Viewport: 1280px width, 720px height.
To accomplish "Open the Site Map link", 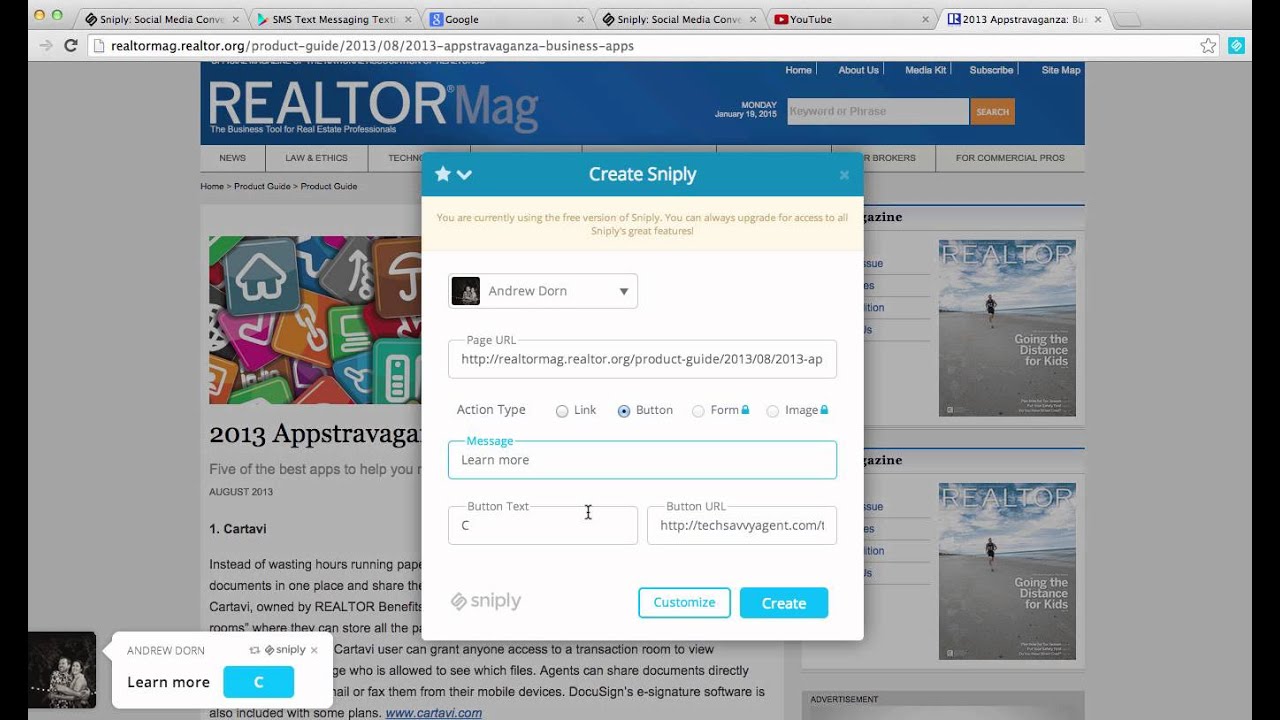I will (1061, 70).
